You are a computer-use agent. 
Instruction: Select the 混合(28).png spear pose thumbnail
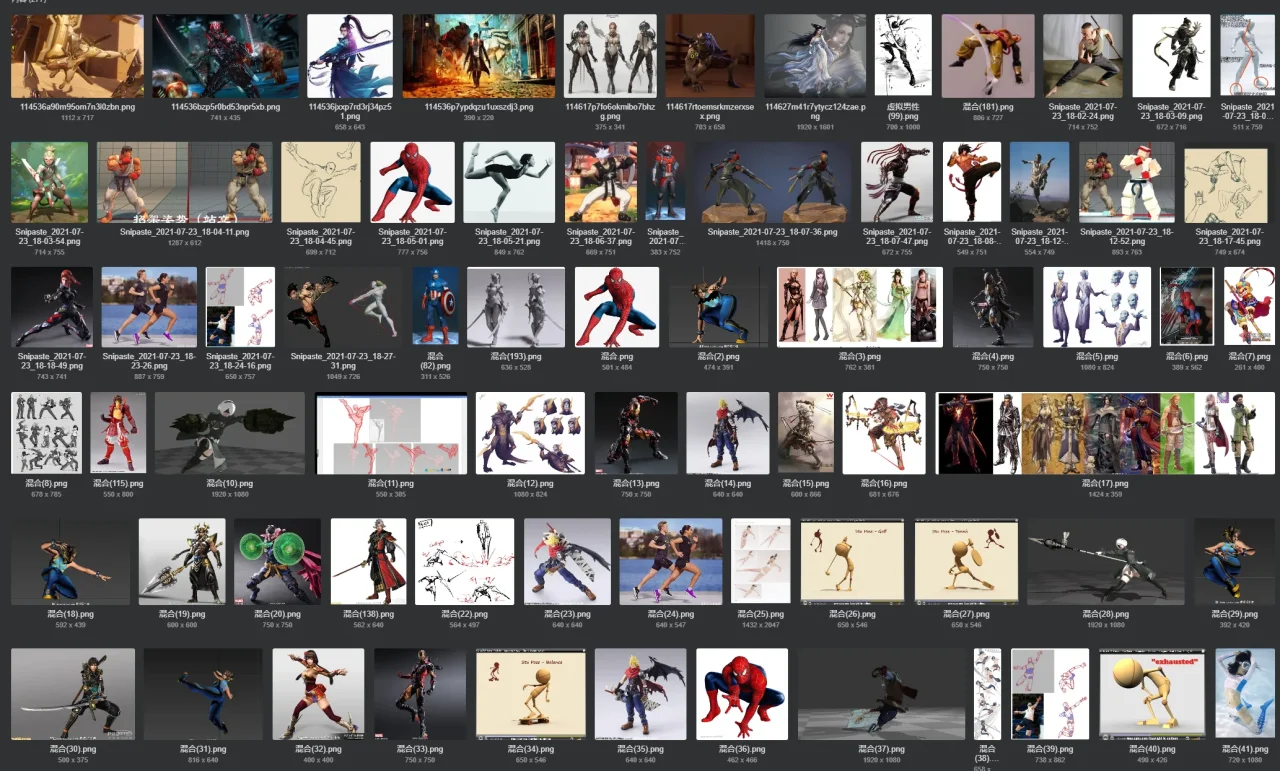pyautogui.click(x=1106, y=561)
